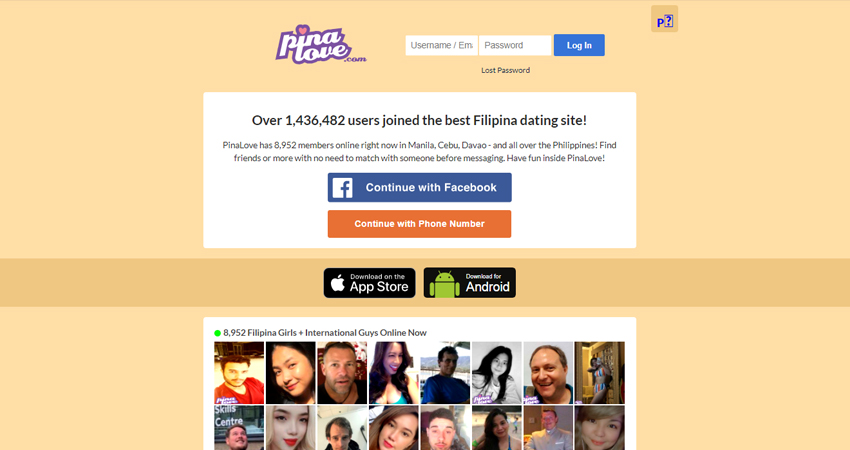Screen dimensions: 850x450
Task: Click the heart atop PinaLove logo
Action: coord(303,30)
